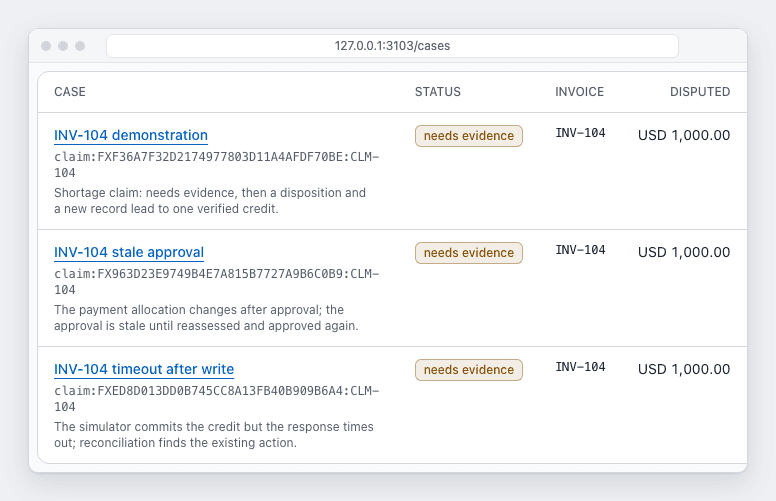
Task: Click the CASE column header
Action: coord(70,92)
